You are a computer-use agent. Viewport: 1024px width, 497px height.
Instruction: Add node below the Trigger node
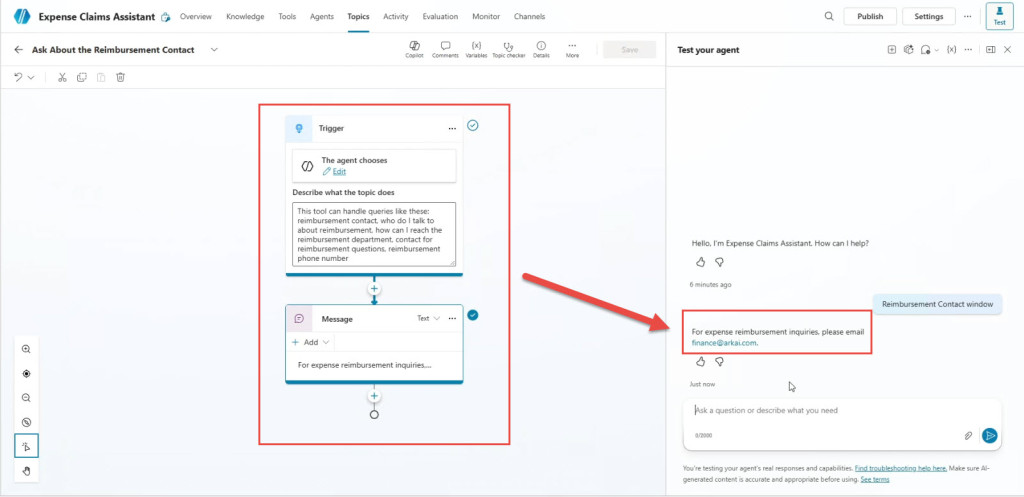(374, 288)
